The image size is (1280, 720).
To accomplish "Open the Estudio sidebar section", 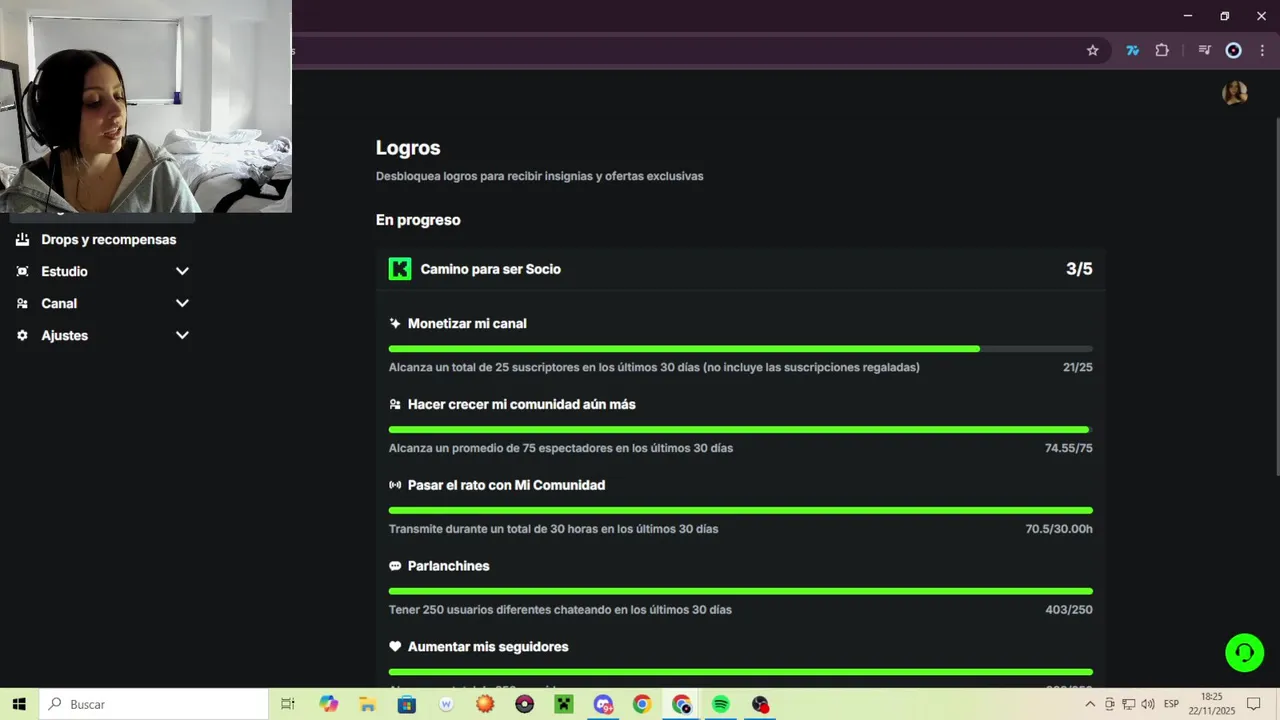I will 64,272.
